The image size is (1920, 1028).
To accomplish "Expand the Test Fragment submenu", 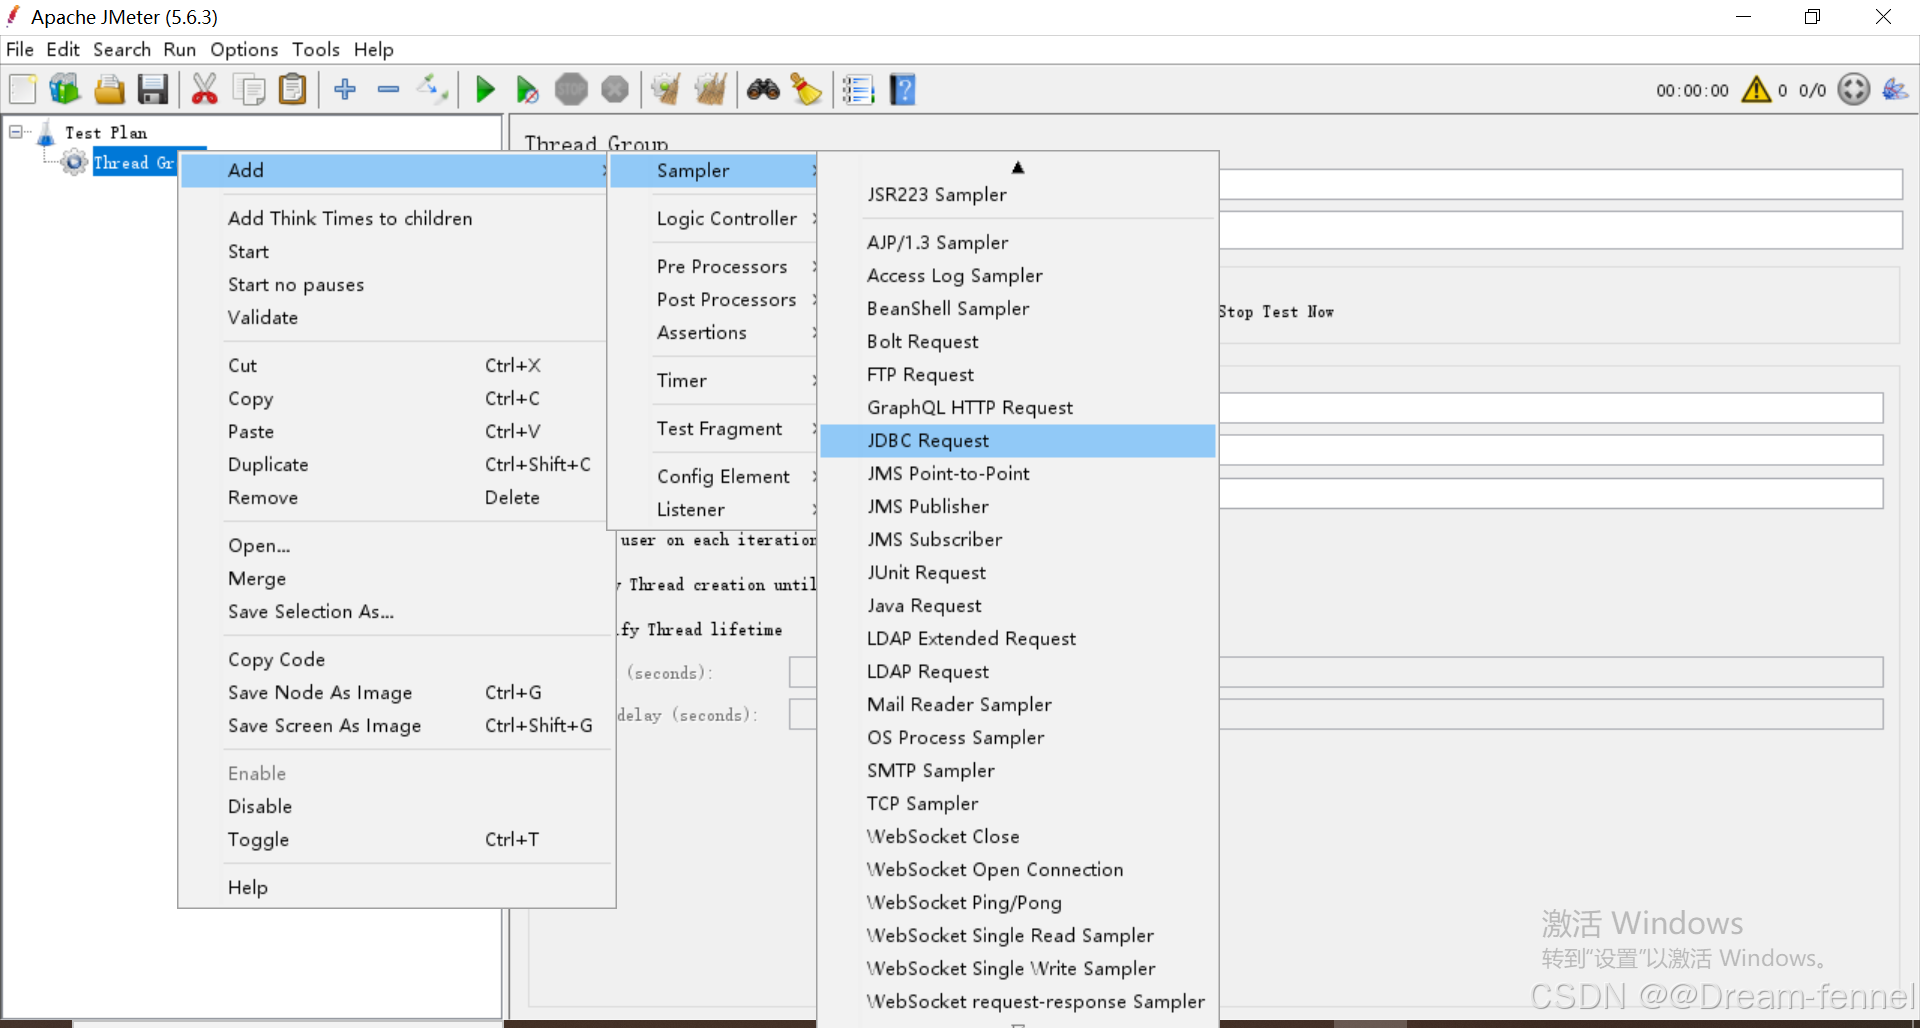I will (x=715, y=428).
